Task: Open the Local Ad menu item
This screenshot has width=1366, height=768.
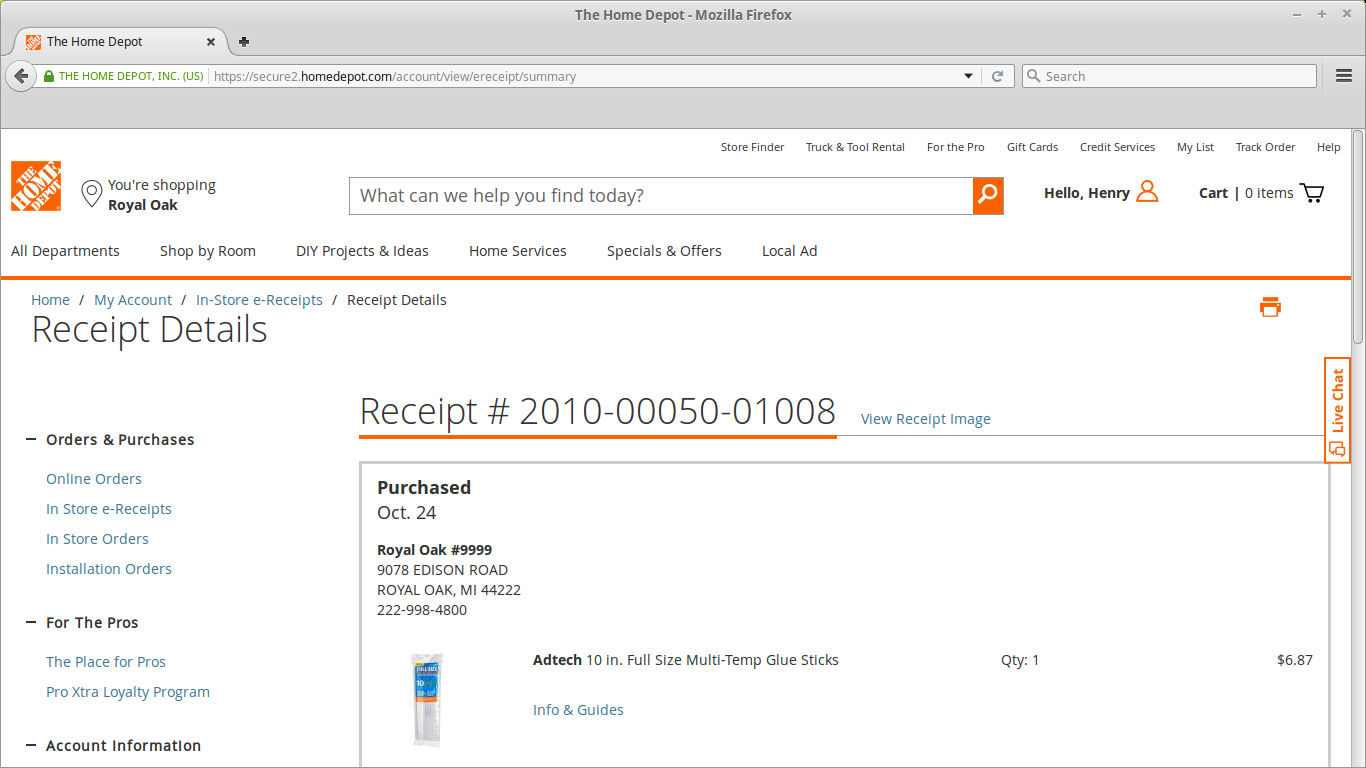Action: click(x=790, y=251)
